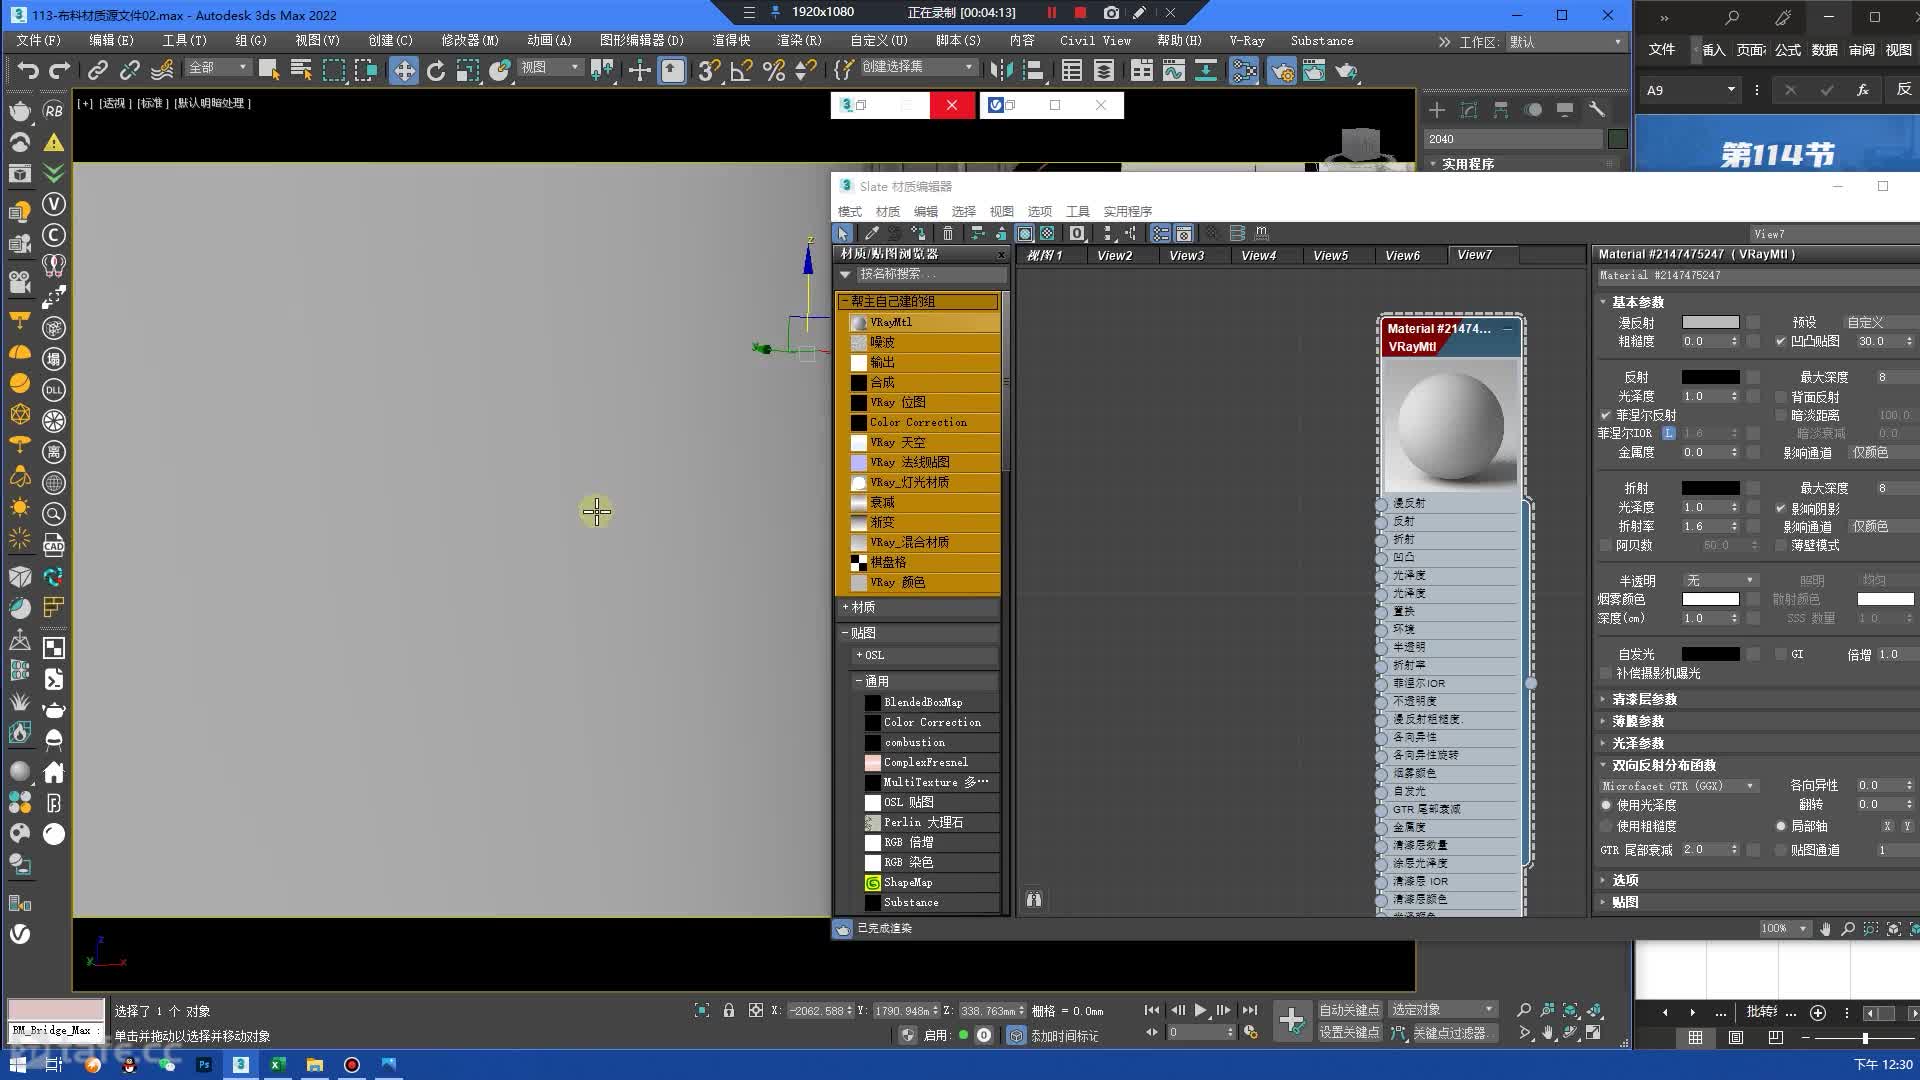
Task: Open the 半透明 dropdown set to 无
Action: [x=1720, y=581]
